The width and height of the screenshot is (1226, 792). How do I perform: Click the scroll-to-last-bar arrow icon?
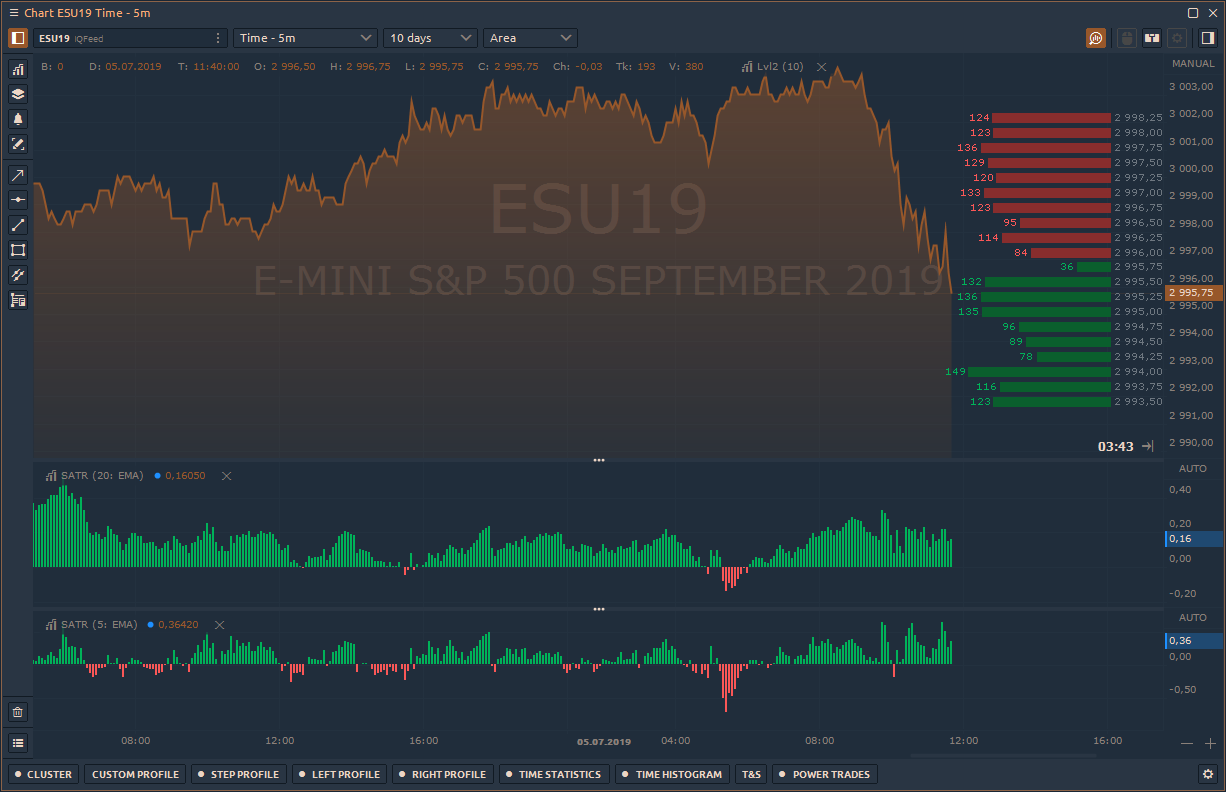pyautogui.click(x=1148, y=446)
